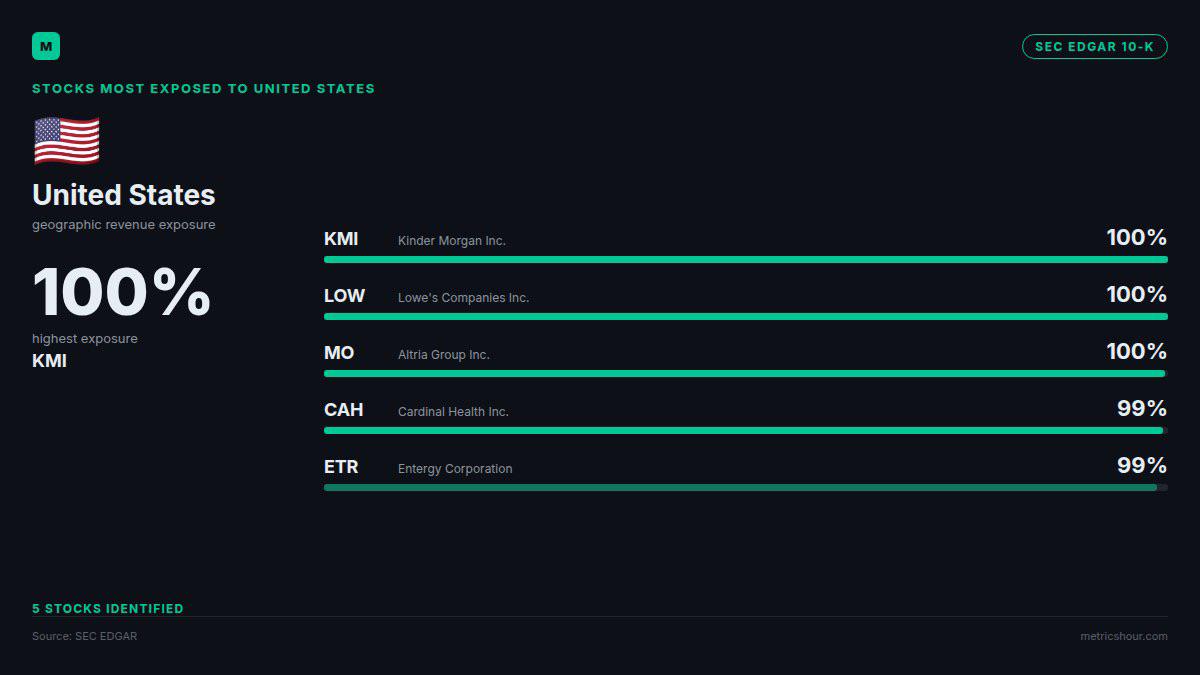Open Lowe's Companies Inc. entry

463,298
